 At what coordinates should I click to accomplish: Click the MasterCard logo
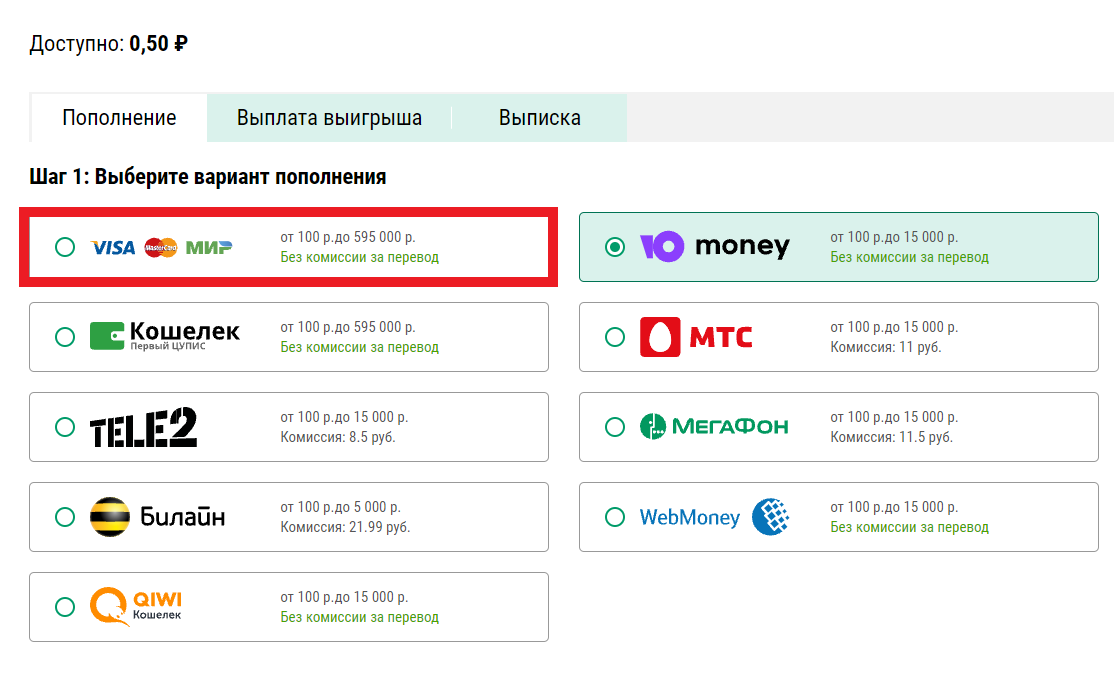click(x=161, y=247)
